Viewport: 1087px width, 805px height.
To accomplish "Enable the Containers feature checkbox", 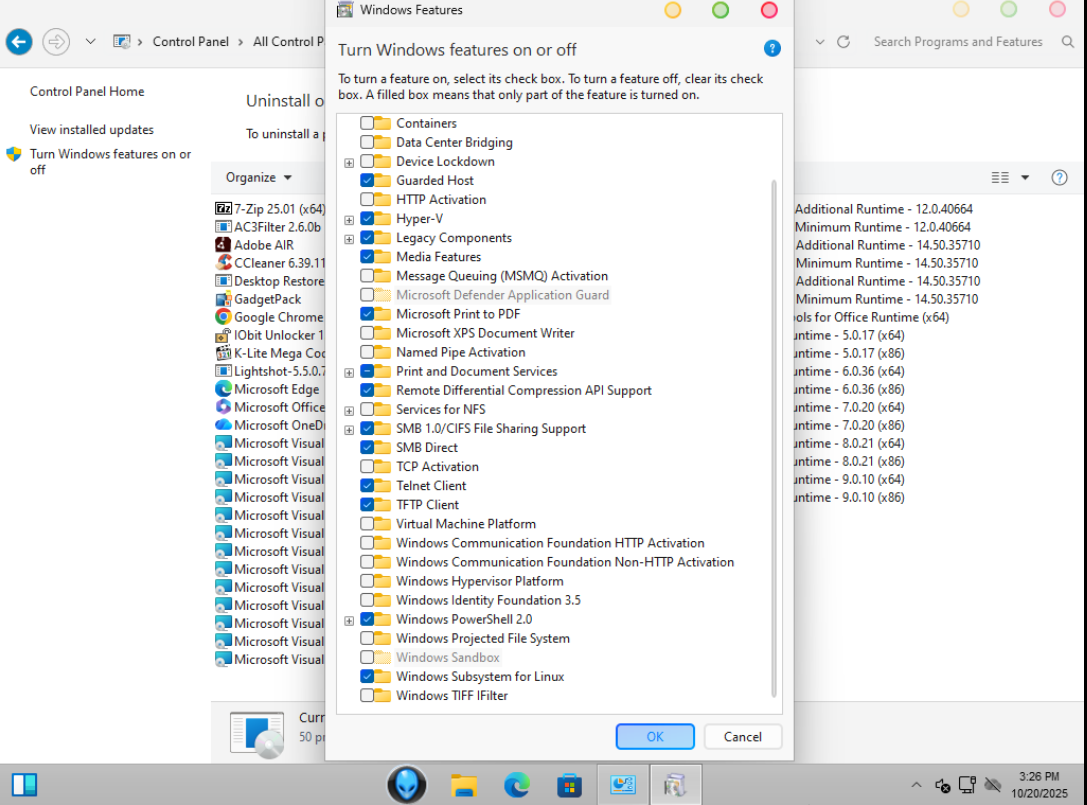I will (x=367, y=123).
